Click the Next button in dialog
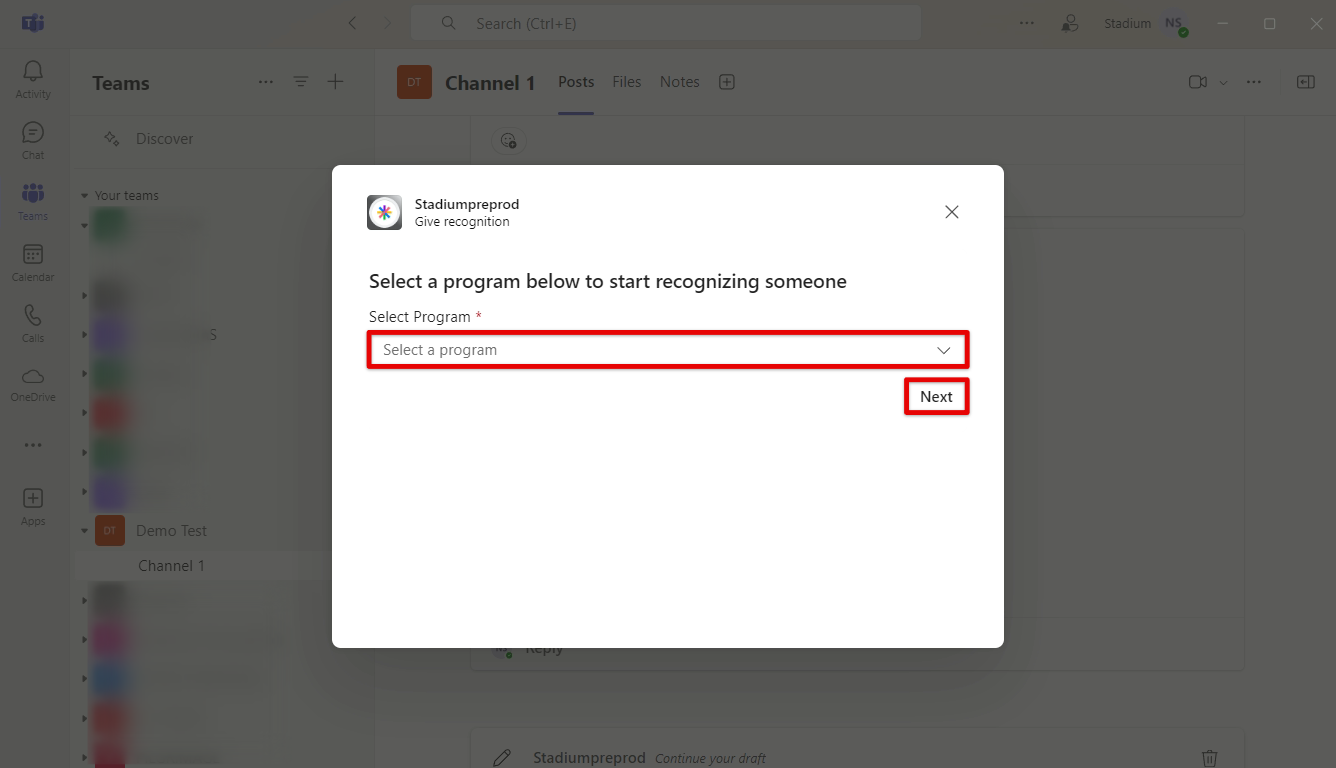Viewport: 1336px width, 768px height. point(936,397)
